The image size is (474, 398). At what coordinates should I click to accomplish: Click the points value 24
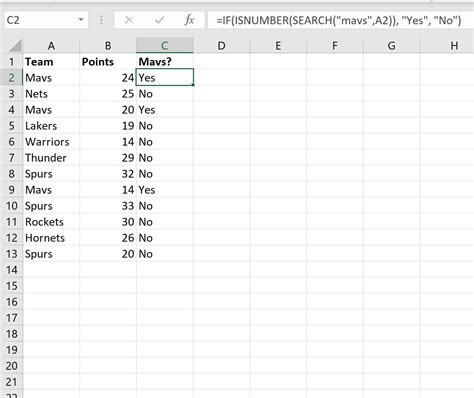[108, 78]
